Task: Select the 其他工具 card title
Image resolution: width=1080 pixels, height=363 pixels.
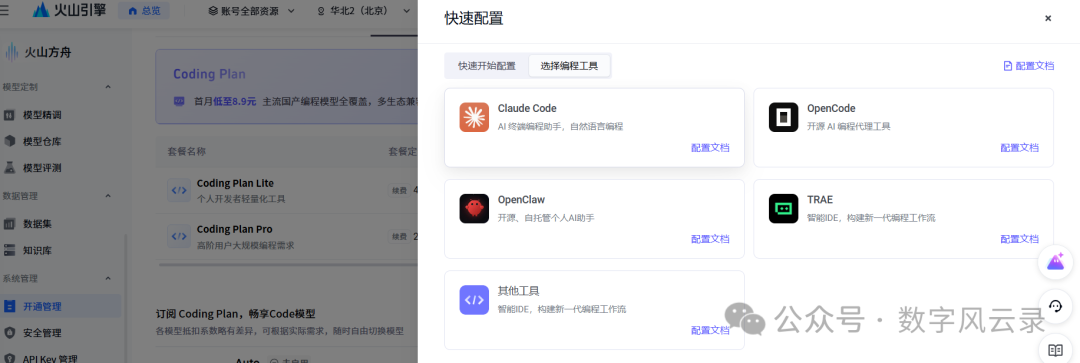Action: 518,291
